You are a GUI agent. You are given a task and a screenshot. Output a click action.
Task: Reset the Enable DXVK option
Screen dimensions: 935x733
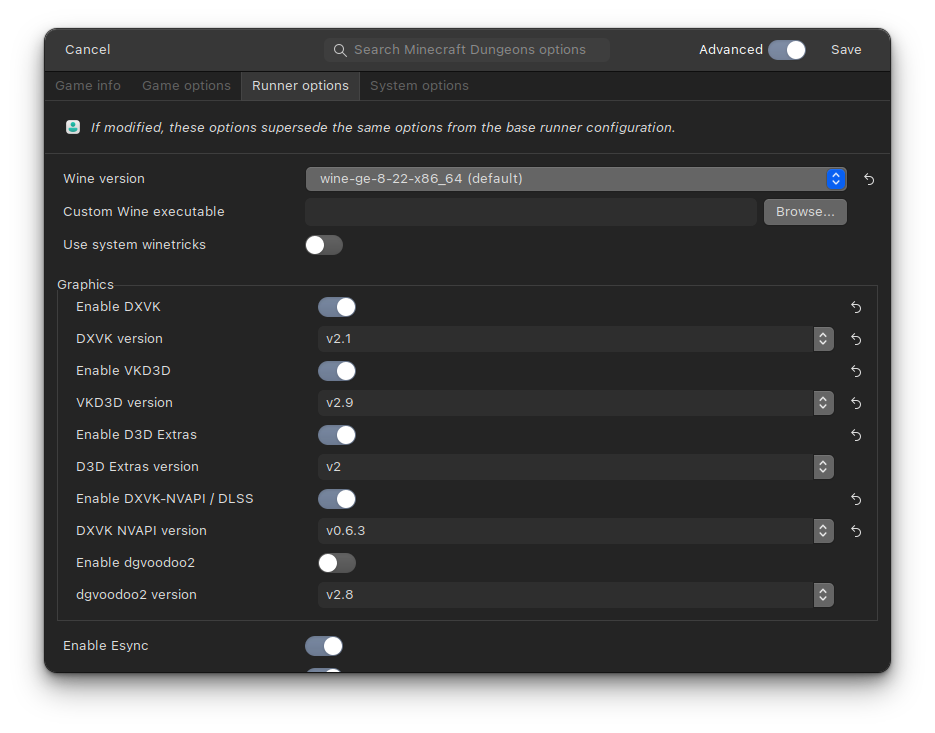tap(856, 307)
